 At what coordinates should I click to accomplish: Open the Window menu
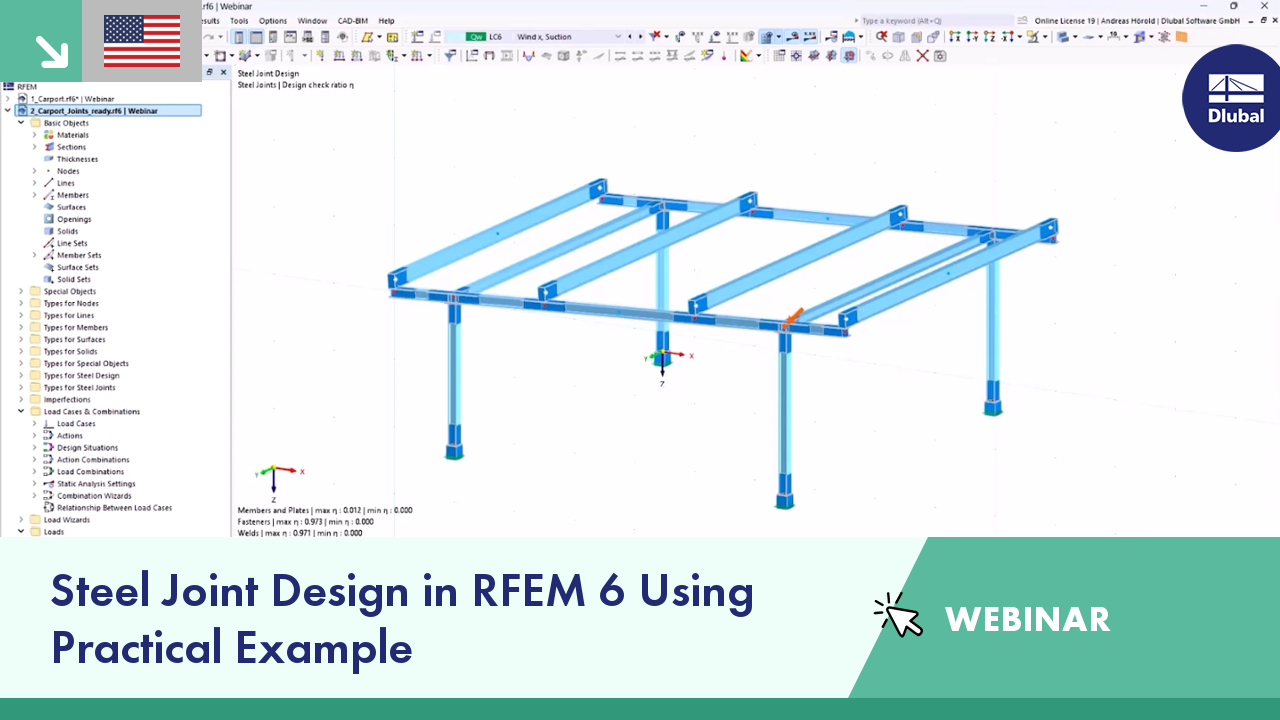(x=312, y=21)
